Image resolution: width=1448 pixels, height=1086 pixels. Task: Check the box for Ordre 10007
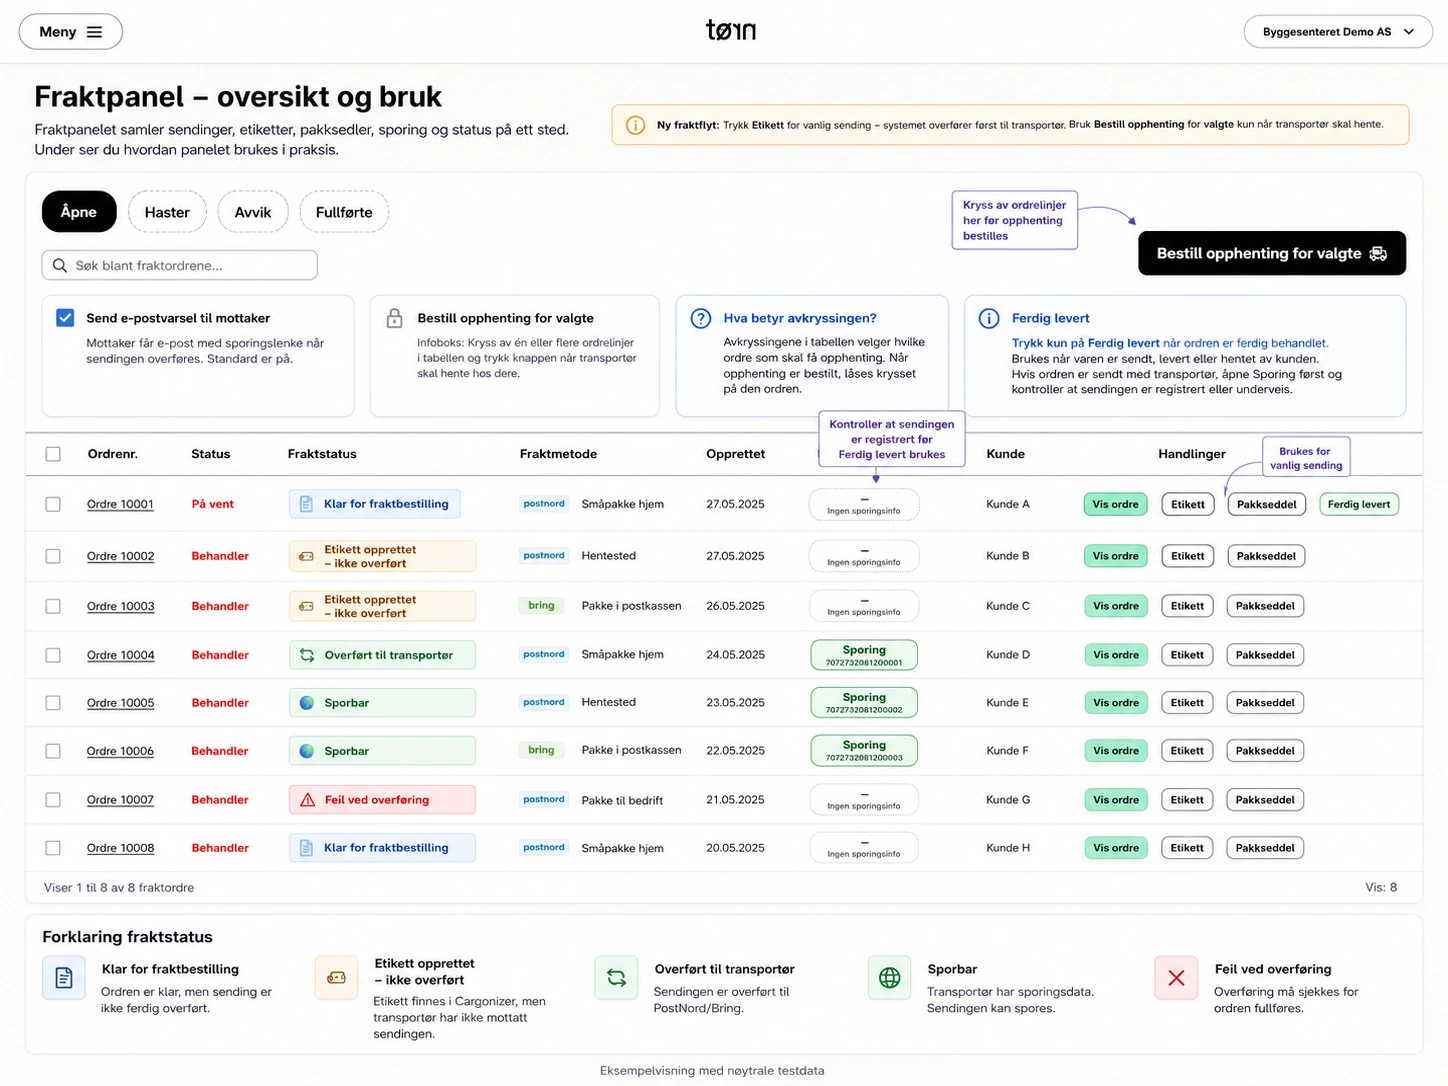(x=53, y=800)
